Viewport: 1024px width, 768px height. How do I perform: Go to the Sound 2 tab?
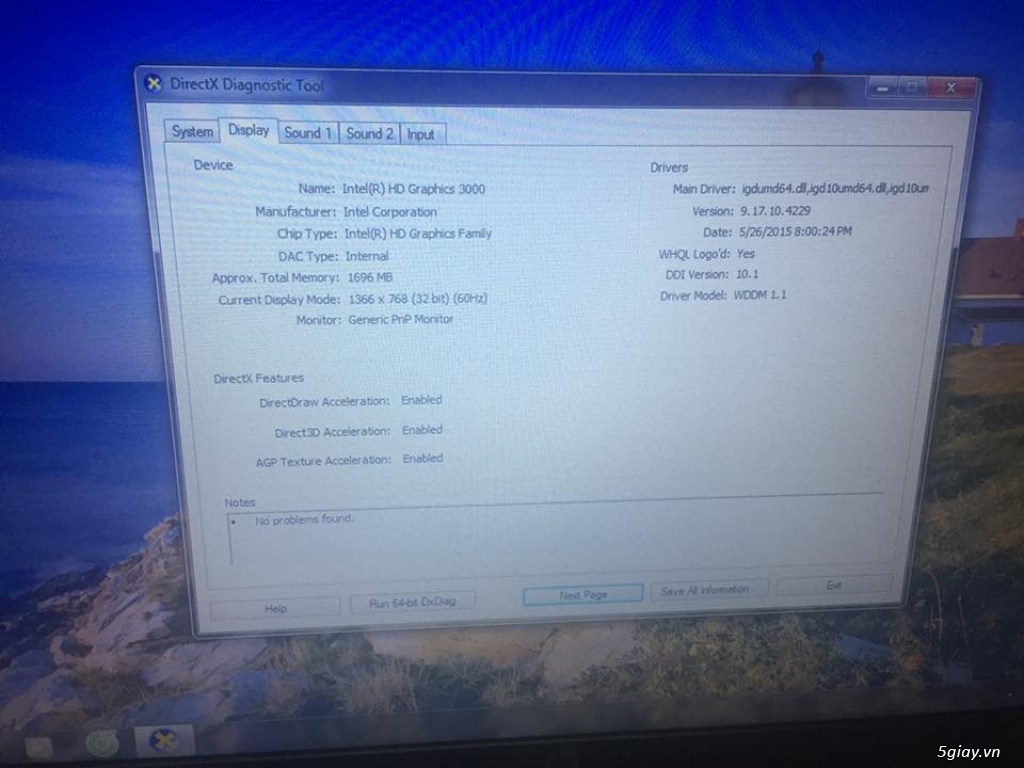pyautogui.click(x=369, y=133)
